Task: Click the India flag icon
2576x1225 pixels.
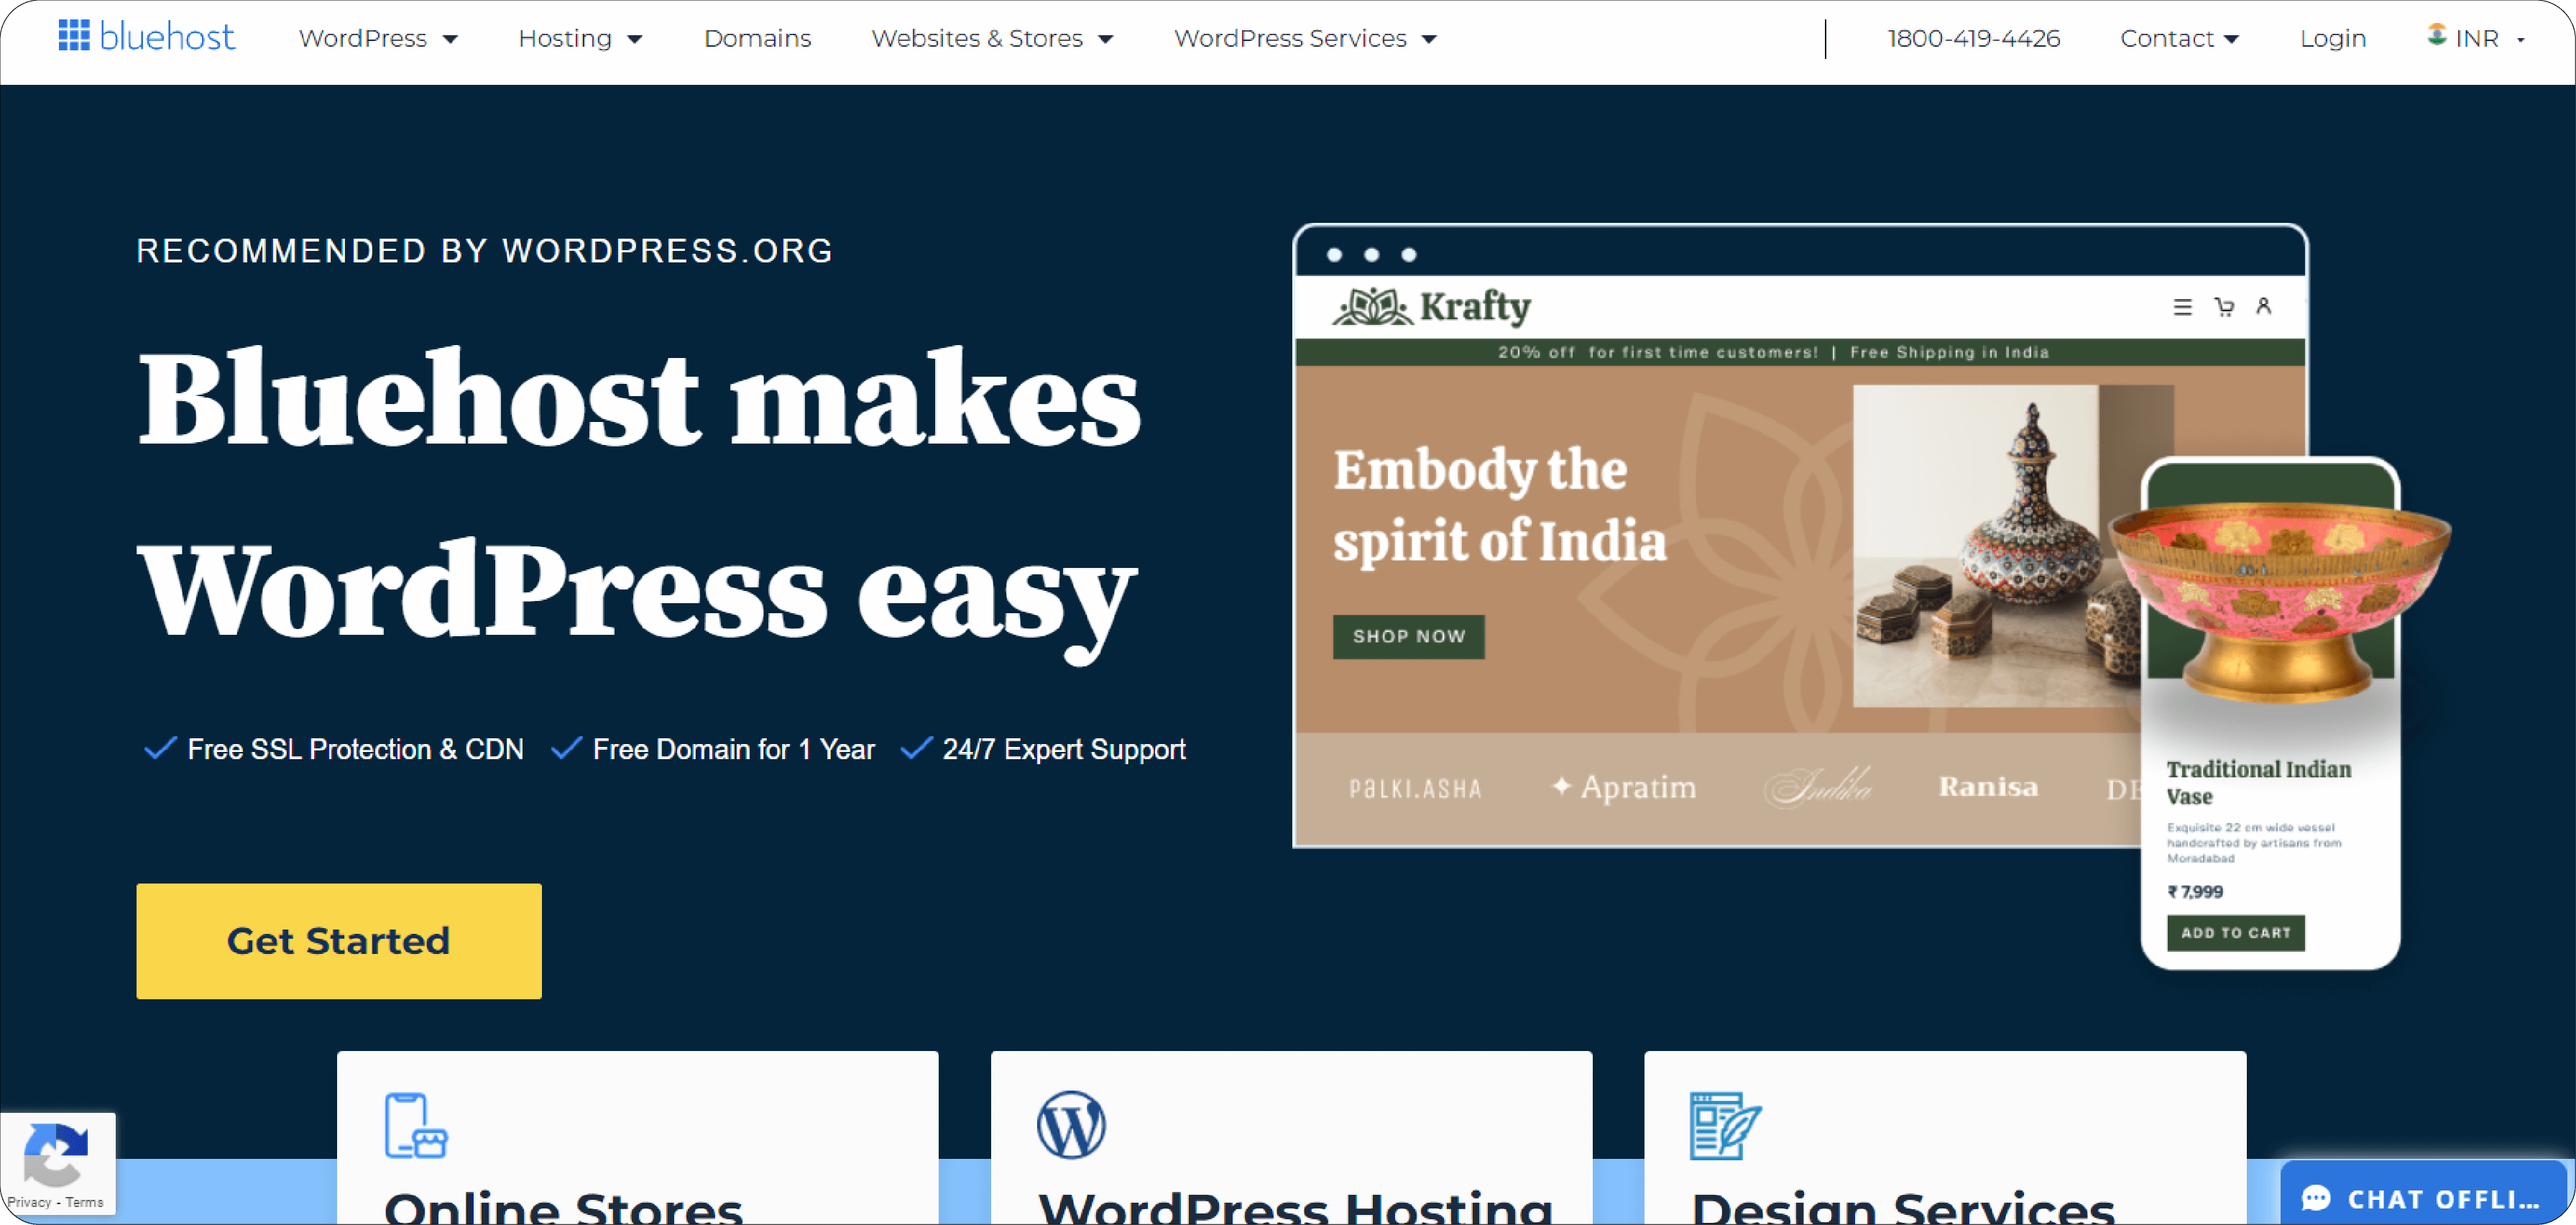Action: coord(2437,34)
